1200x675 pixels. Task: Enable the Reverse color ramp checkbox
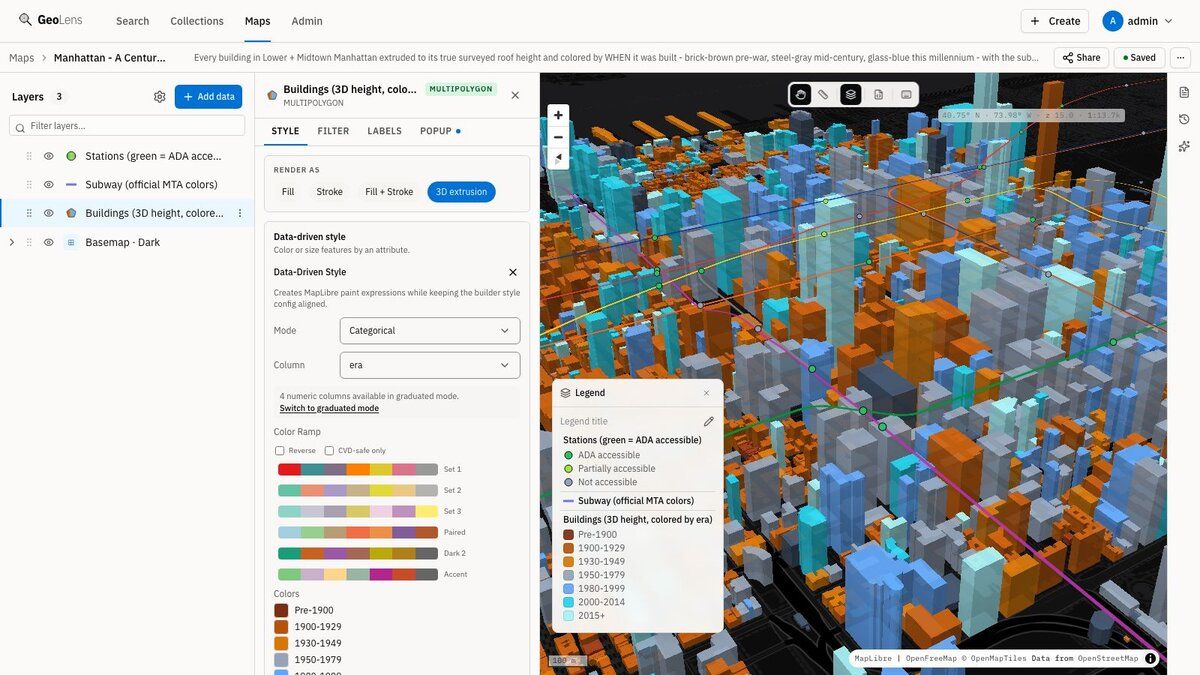point(280,451)
